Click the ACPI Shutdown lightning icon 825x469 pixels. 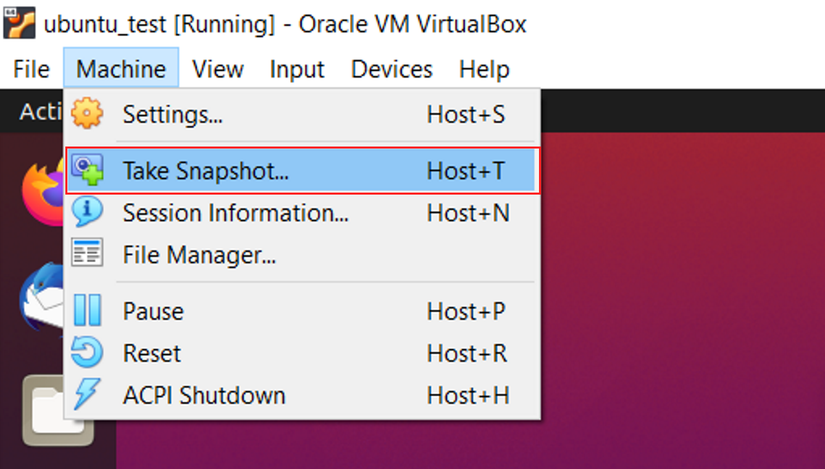(88, 395)
